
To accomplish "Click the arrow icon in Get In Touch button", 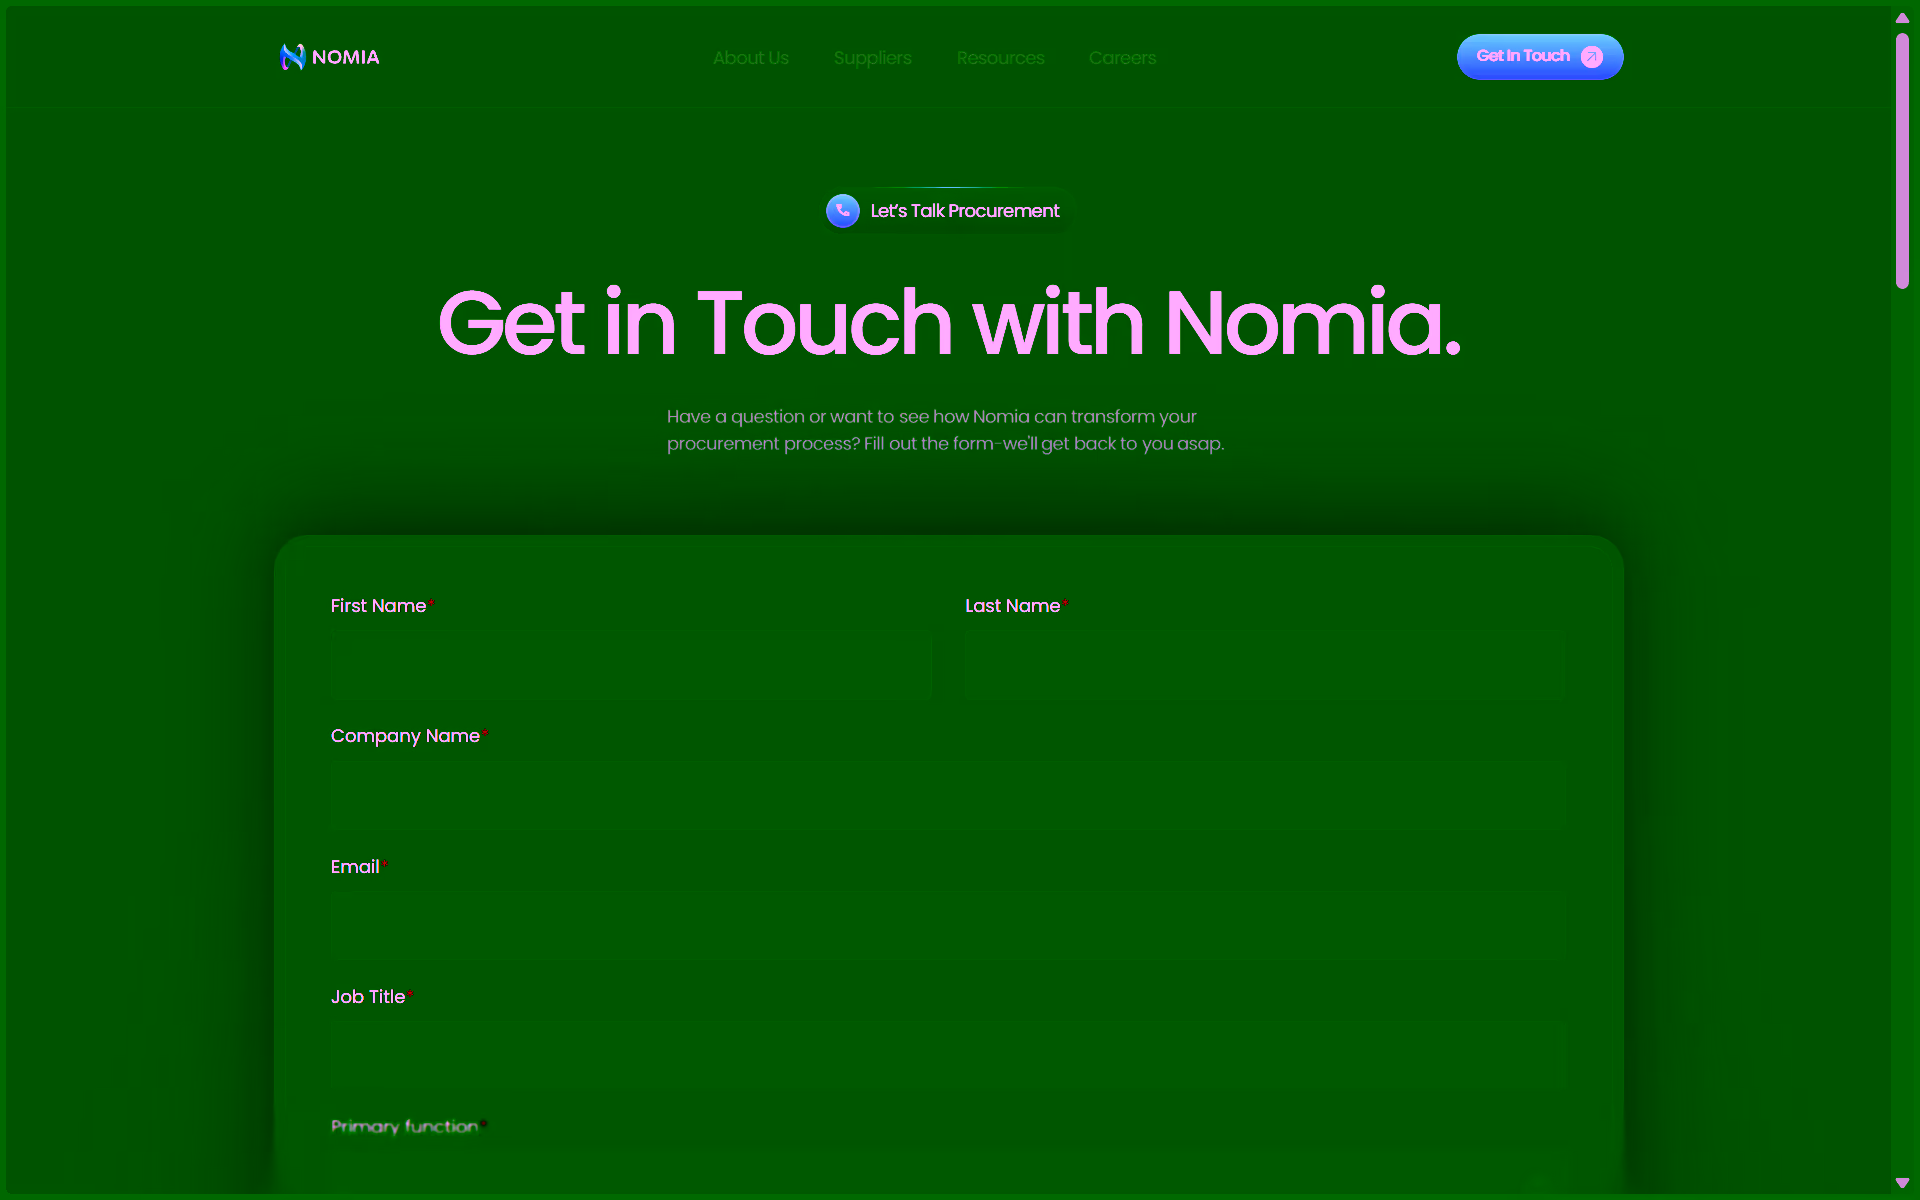I will (x=1592, y=57).
